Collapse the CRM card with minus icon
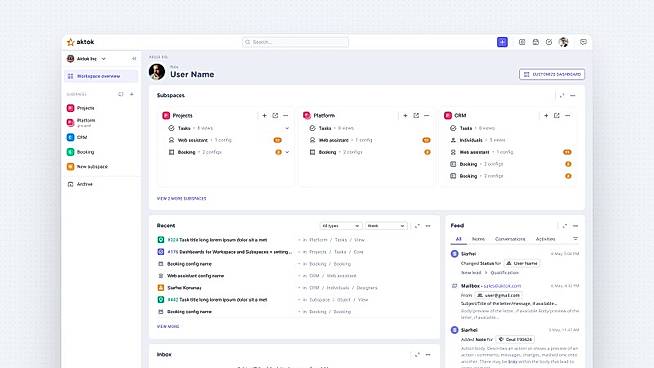The image size is (654, 368). coord(568,116)
